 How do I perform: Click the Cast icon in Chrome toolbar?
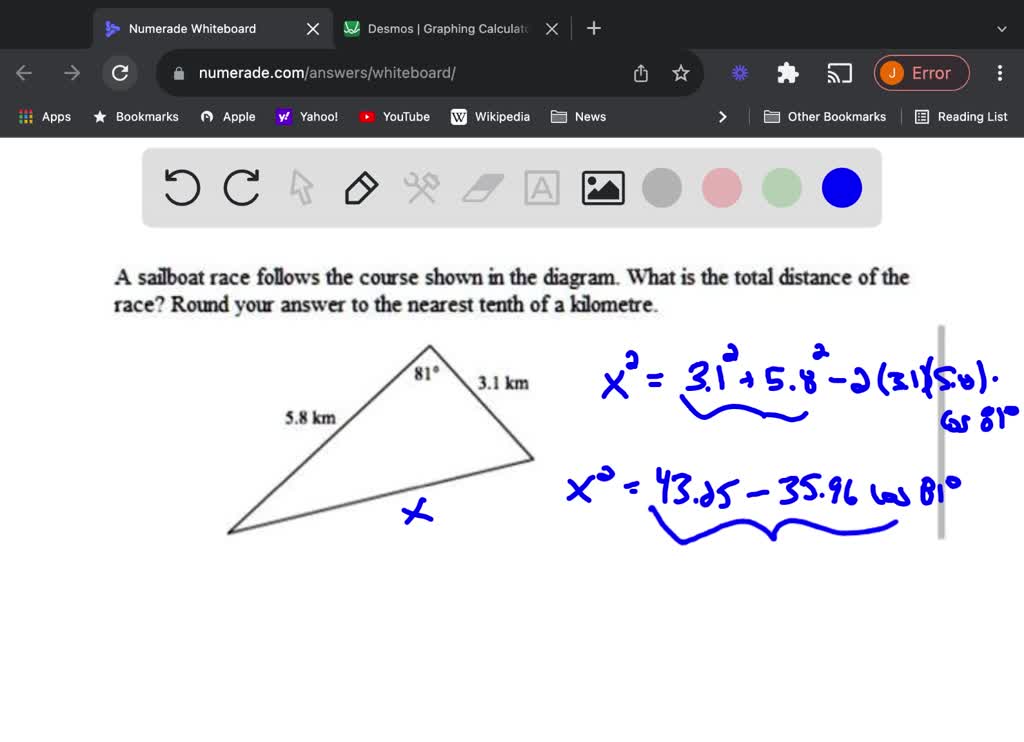(x=839, y=72)
